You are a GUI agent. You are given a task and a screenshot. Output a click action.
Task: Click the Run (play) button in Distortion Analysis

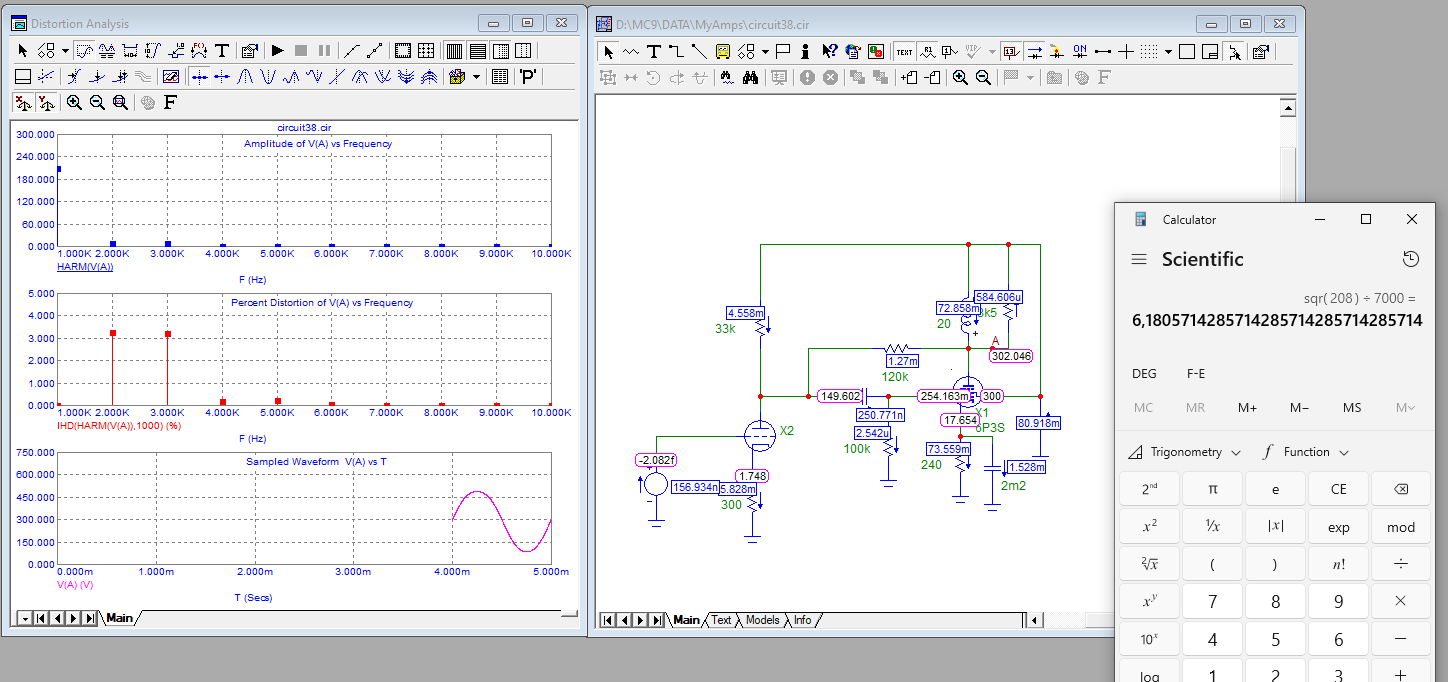coord(278,50)
